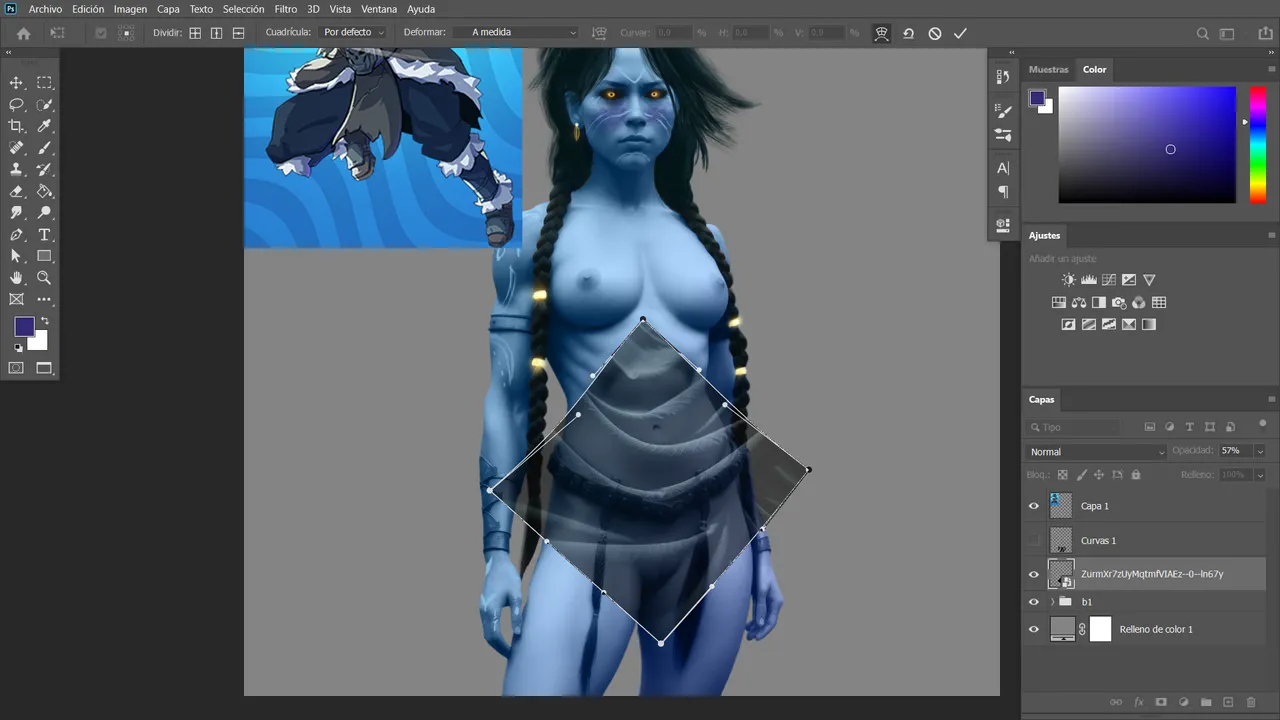Select the Capa 1 layer name
Viewport: 1280px width, 720px height.
[1094, 506]
